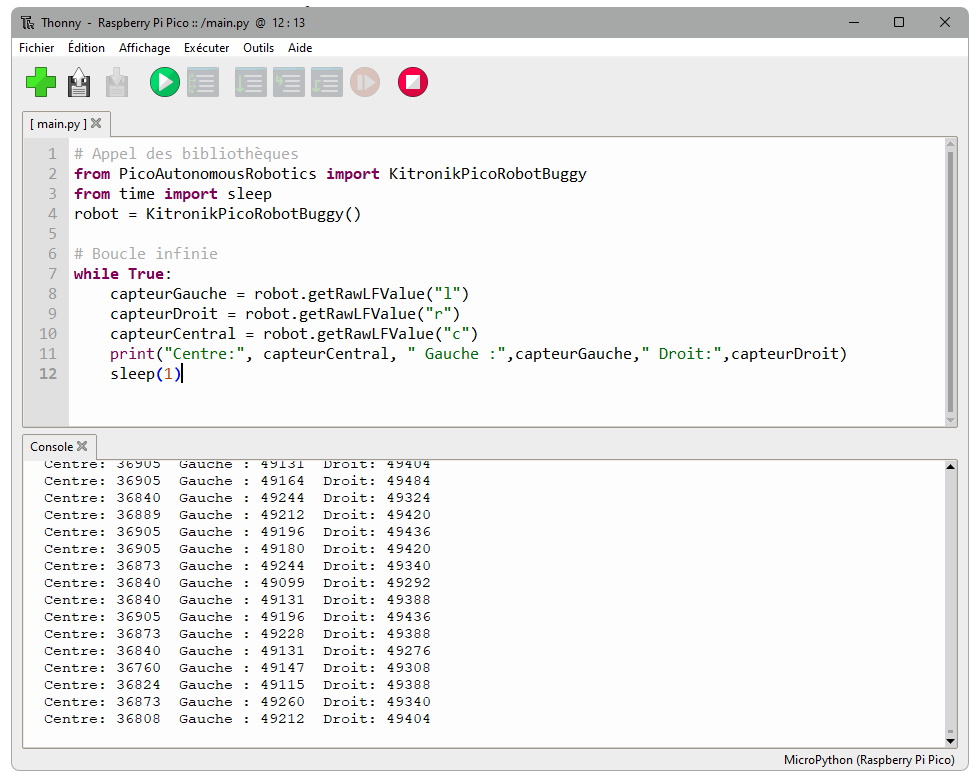Screen dimensions: 975x782
Task: Run the current script with green play button
Action: coord(165,82)
